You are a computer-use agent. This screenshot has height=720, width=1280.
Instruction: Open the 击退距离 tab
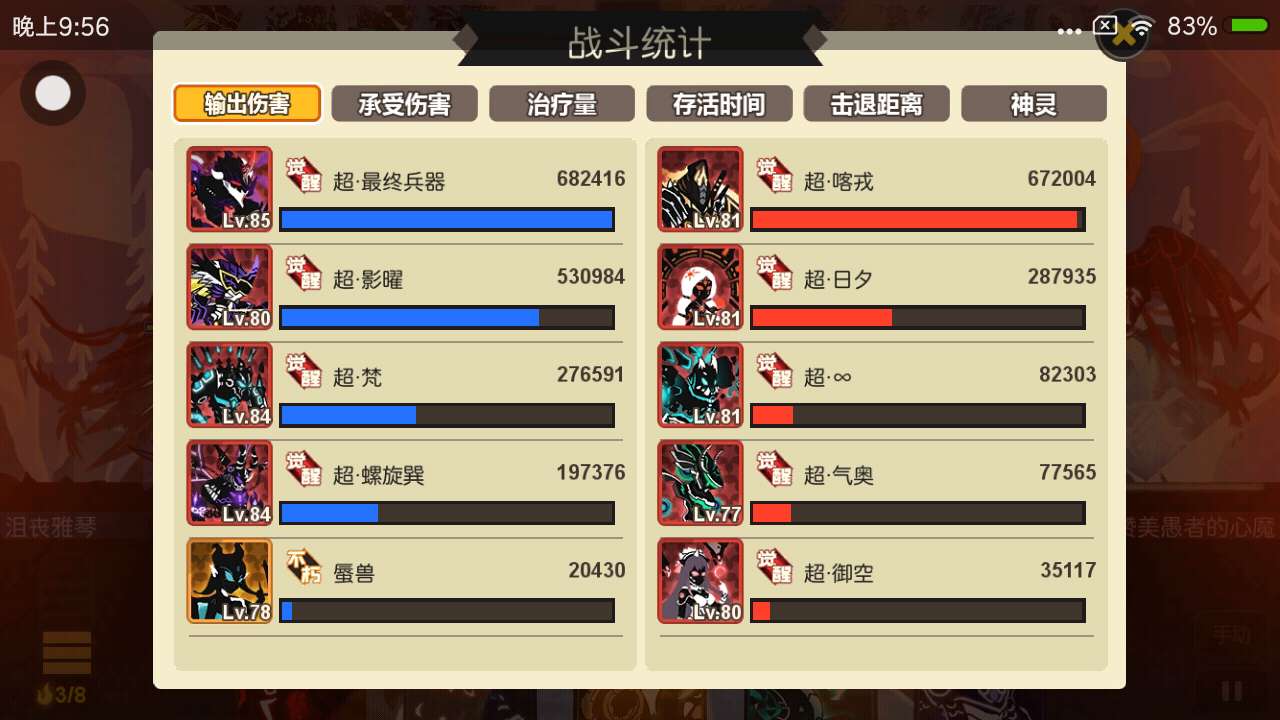tap(876, 104)
